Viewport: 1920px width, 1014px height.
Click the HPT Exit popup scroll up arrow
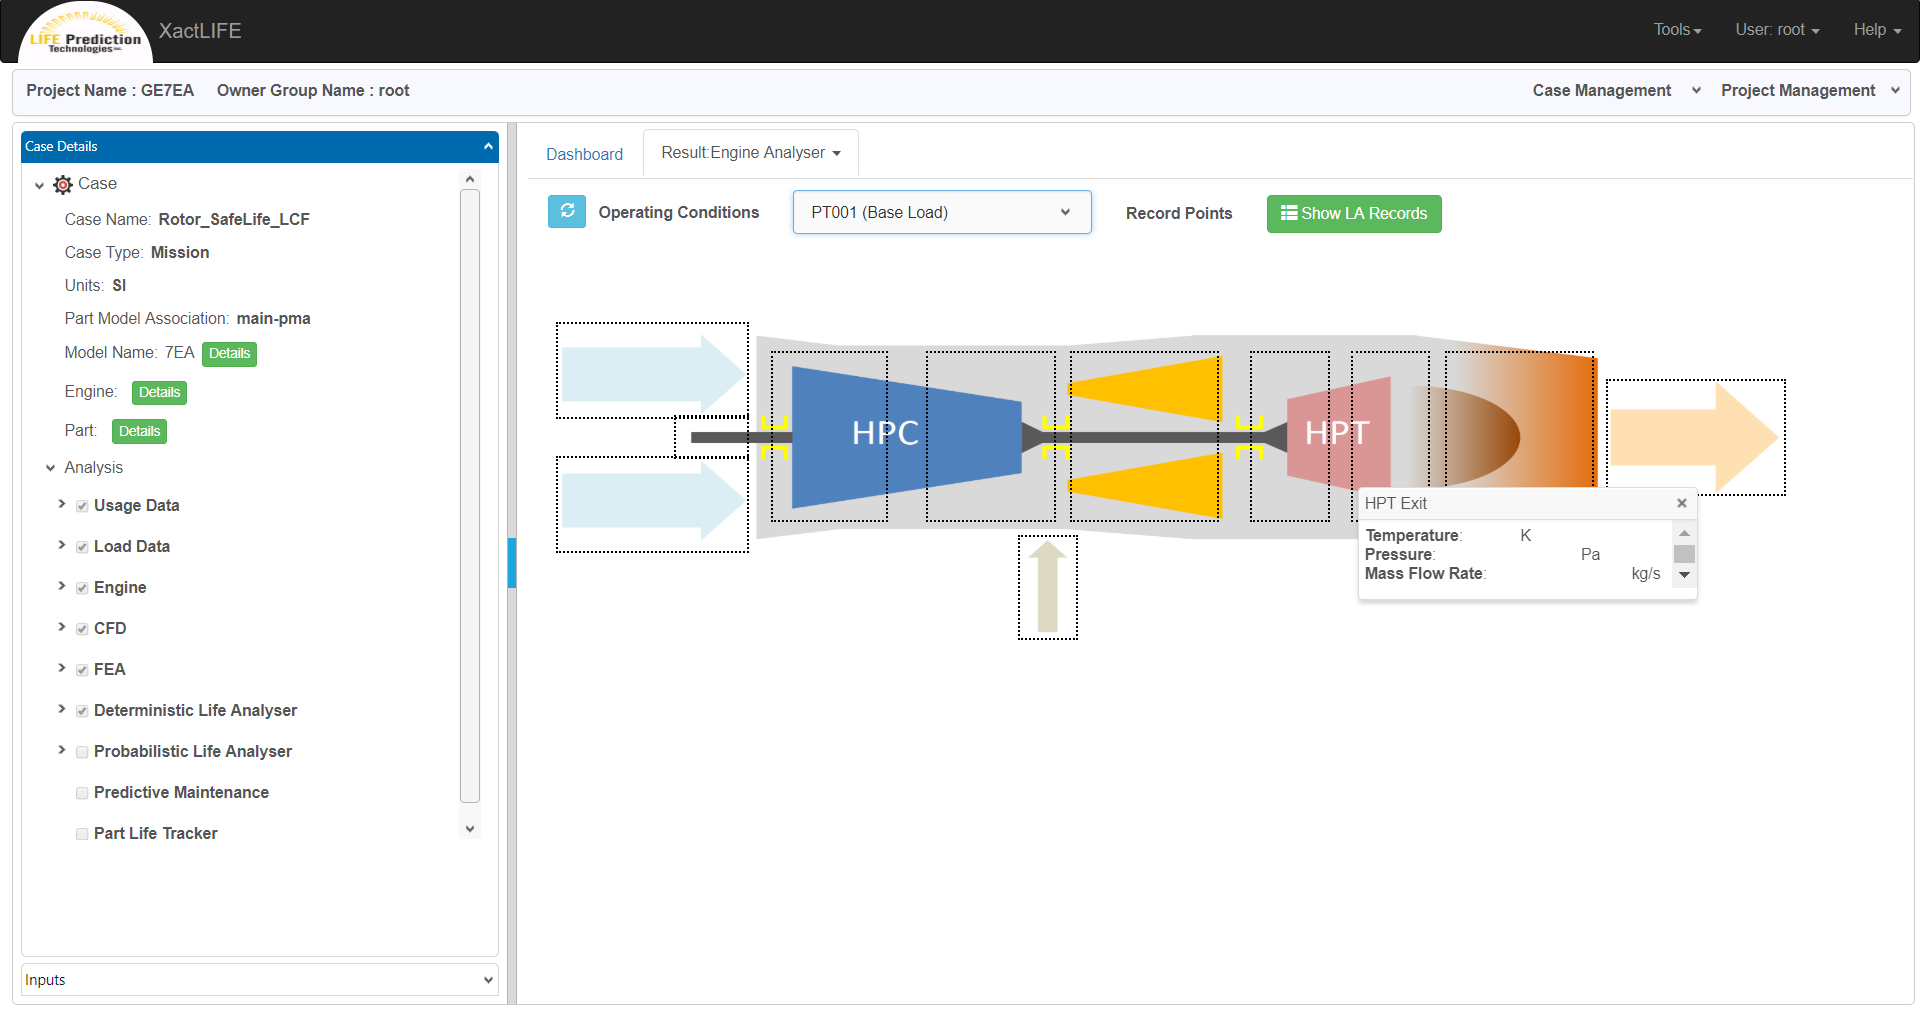[1684, 534]
